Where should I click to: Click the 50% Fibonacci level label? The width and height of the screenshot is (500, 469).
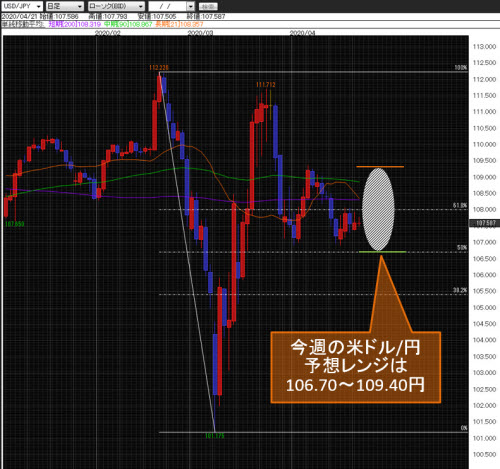[x=462, y=248]
